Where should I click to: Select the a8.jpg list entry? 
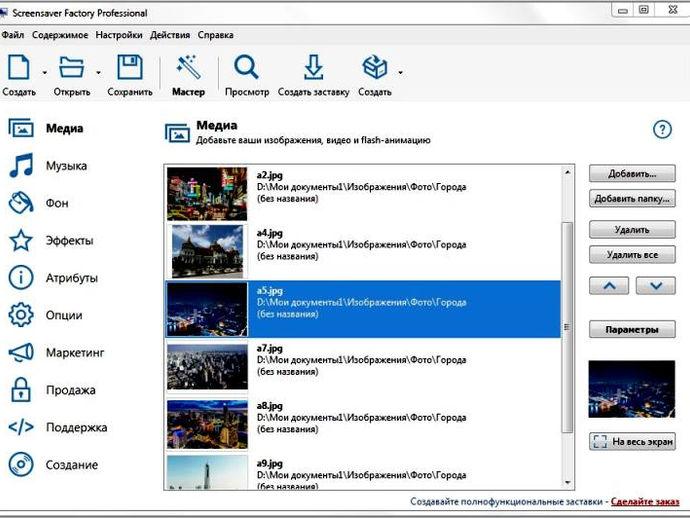click(x=363, y=424)
